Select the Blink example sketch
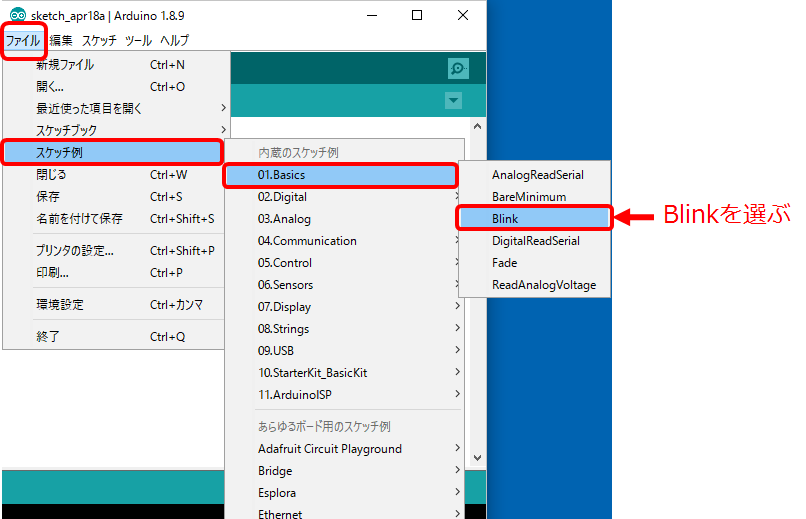 pos(535,219)
